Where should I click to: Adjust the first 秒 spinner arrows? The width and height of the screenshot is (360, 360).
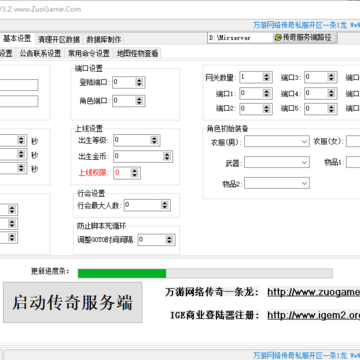click(x=21, y=140)
